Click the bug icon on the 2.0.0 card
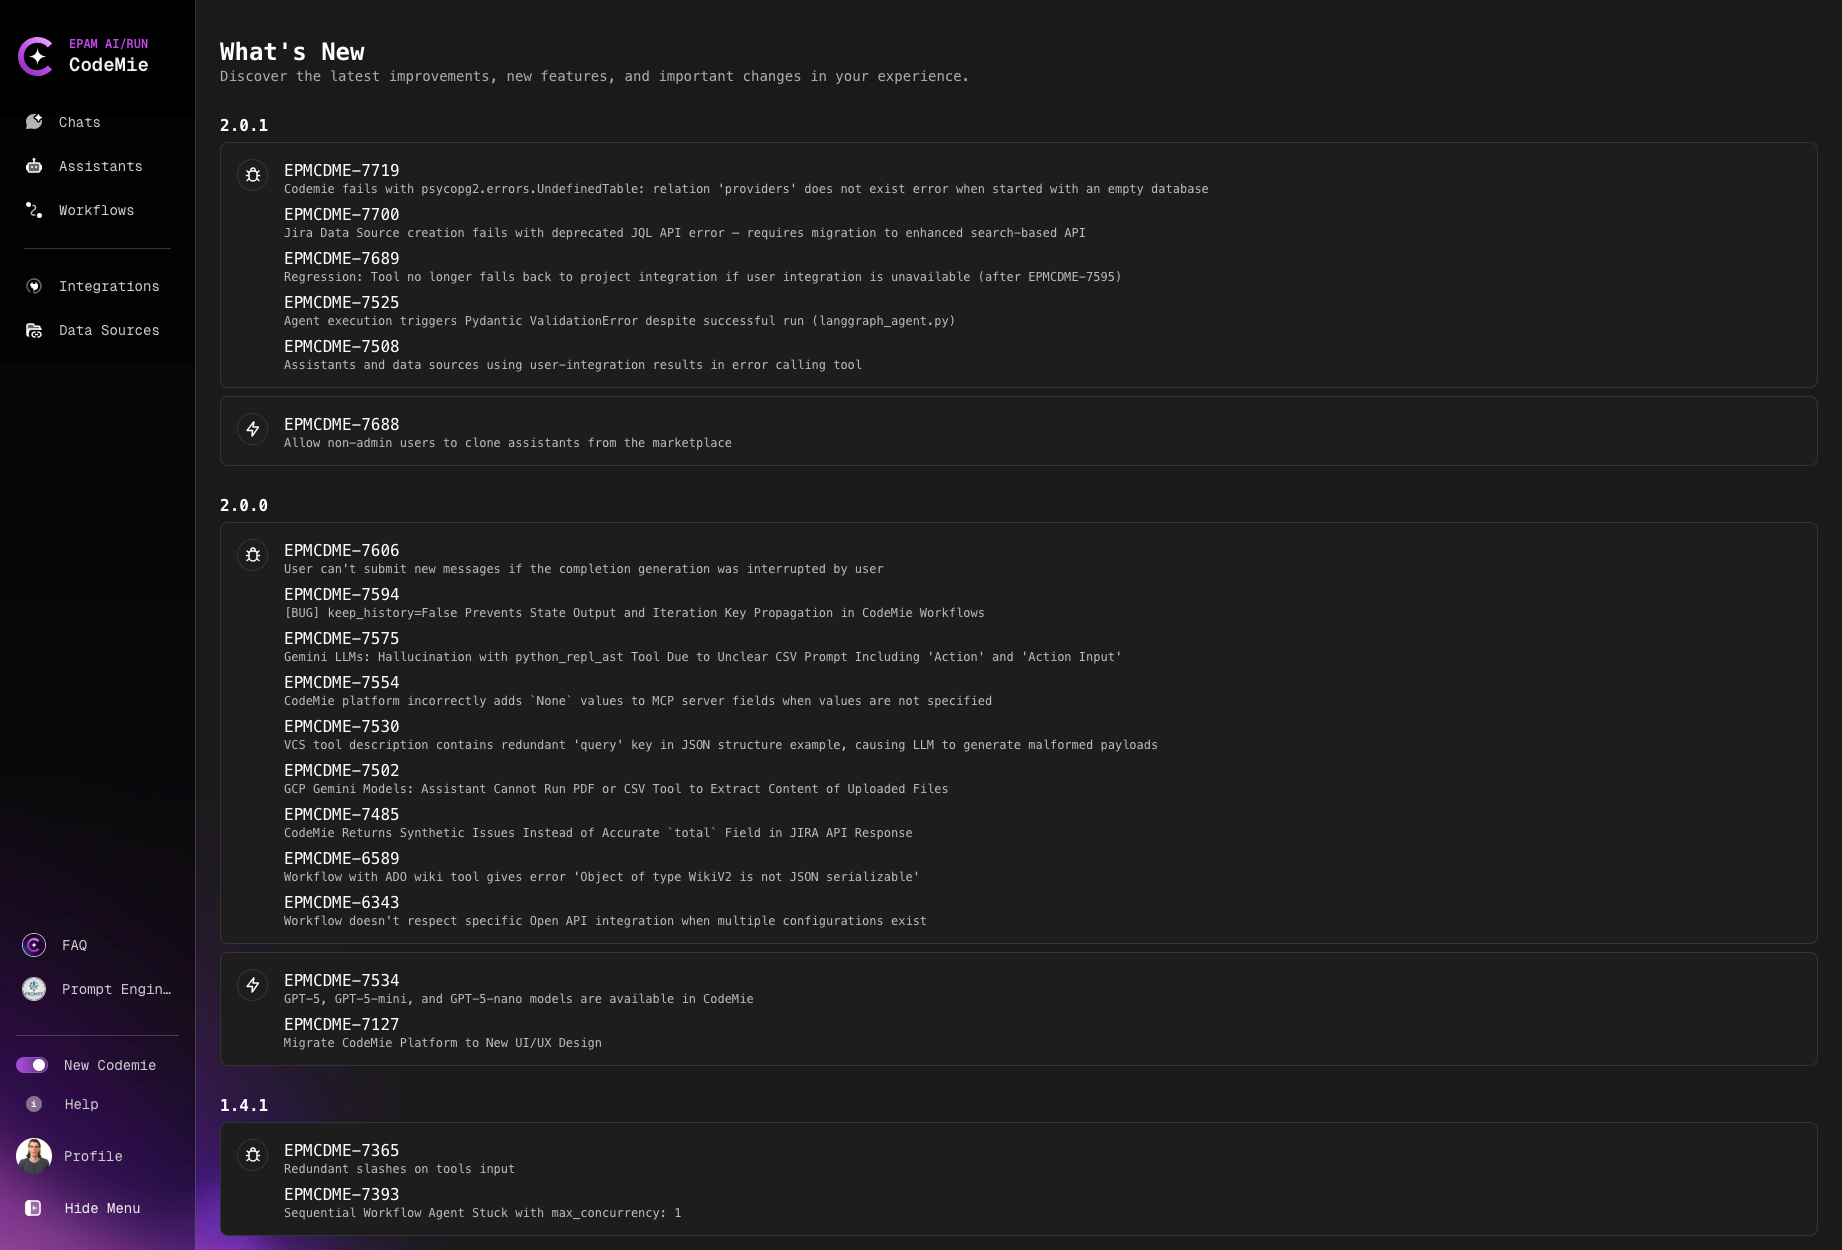 pyautogui.click(x=252, y=555)
